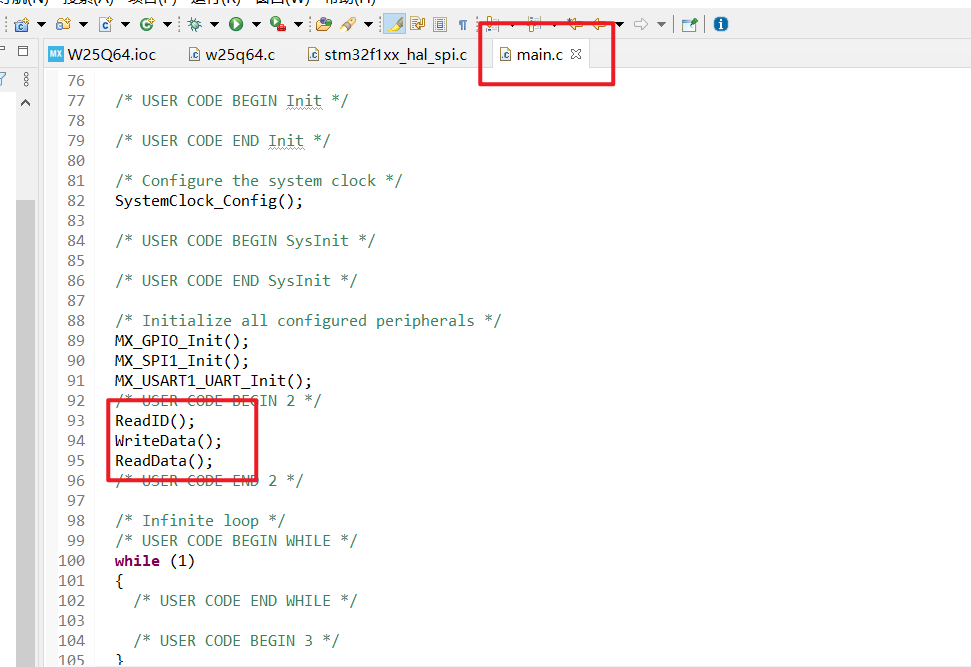
Task: Toggle word wrap in editor
Action: pos(418,25)
